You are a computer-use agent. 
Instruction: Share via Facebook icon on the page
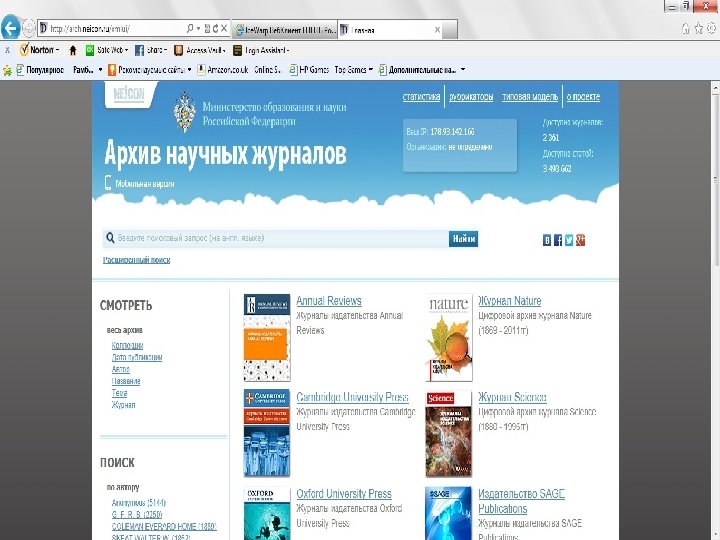click(x=558, y=240)
